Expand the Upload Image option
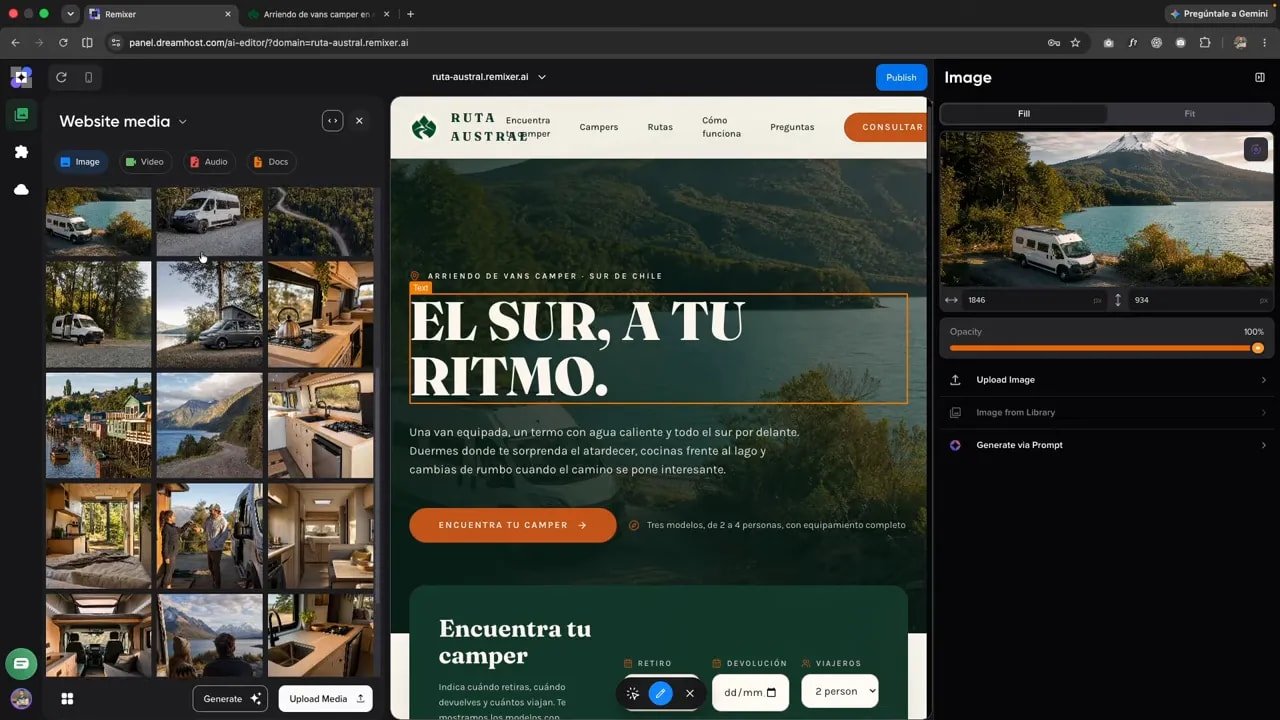This screenshot has width=1280, height=720. 1107,380
